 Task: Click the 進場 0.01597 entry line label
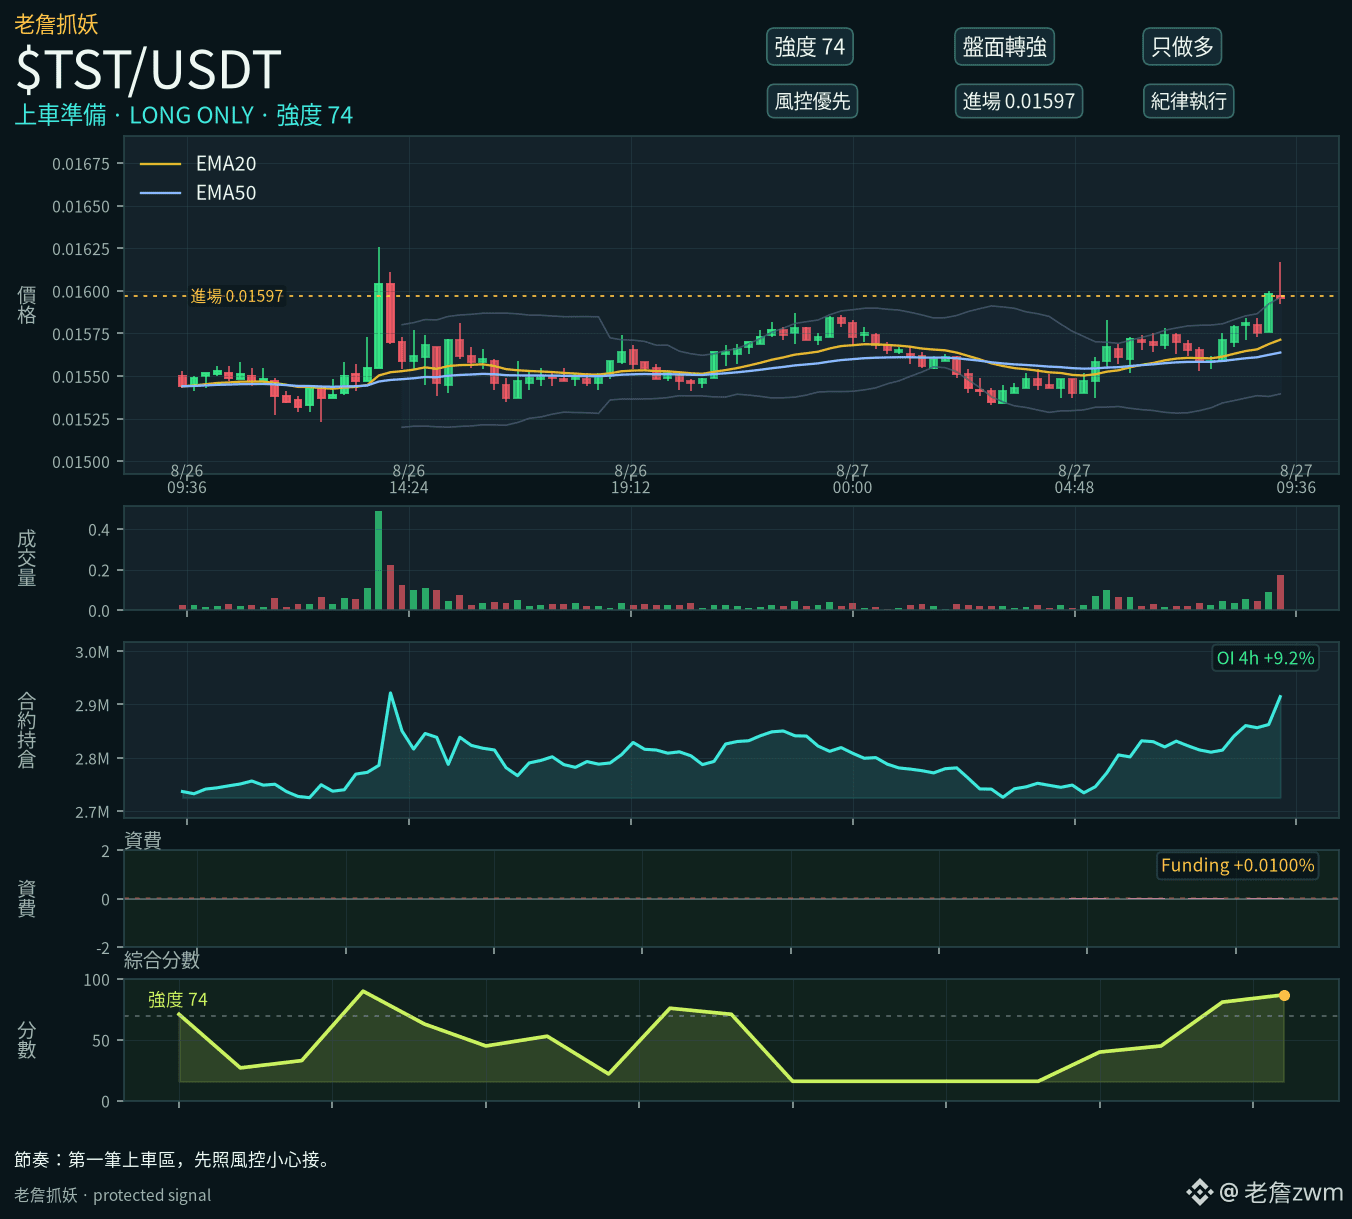[237, 296]
